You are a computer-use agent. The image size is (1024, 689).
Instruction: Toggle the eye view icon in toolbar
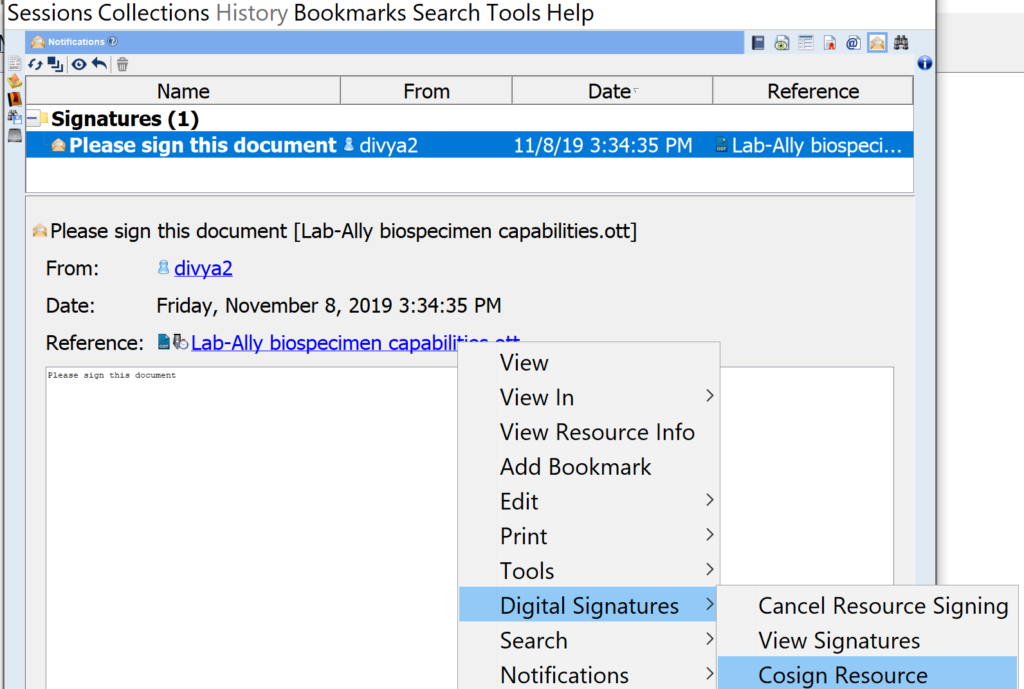click(78, 64)
